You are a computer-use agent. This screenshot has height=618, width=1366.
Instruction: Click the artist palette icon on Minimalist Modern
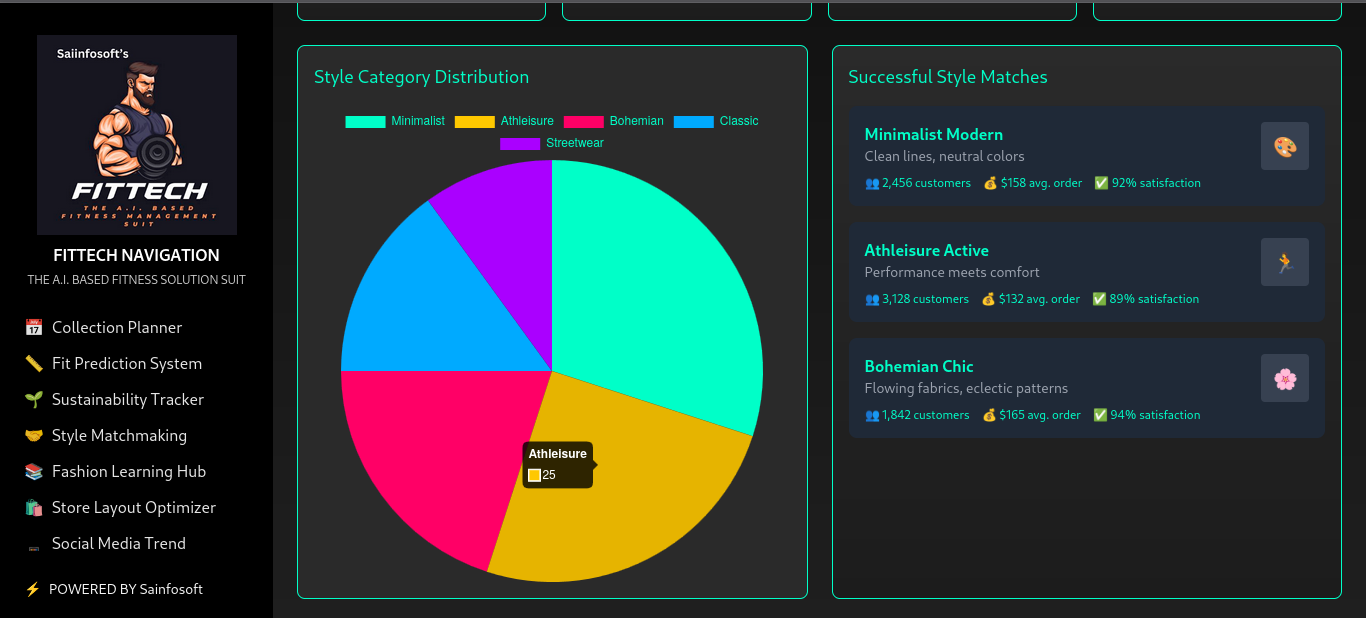[1284, 146]
